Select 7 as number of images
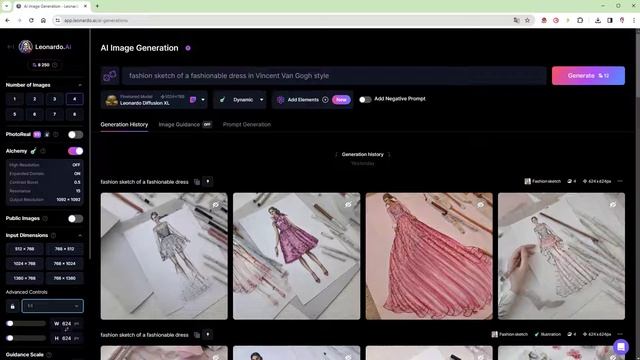This screenshot has height=360, width=640. [x=54, y=114]
